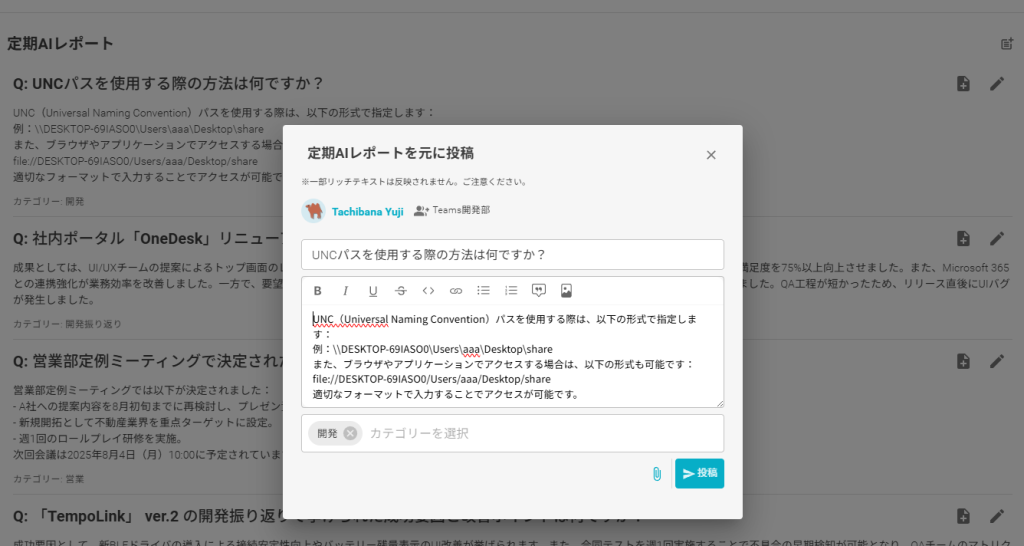
Task: Edit the UNCパス report with pencil icon
Action: point(997,84)
